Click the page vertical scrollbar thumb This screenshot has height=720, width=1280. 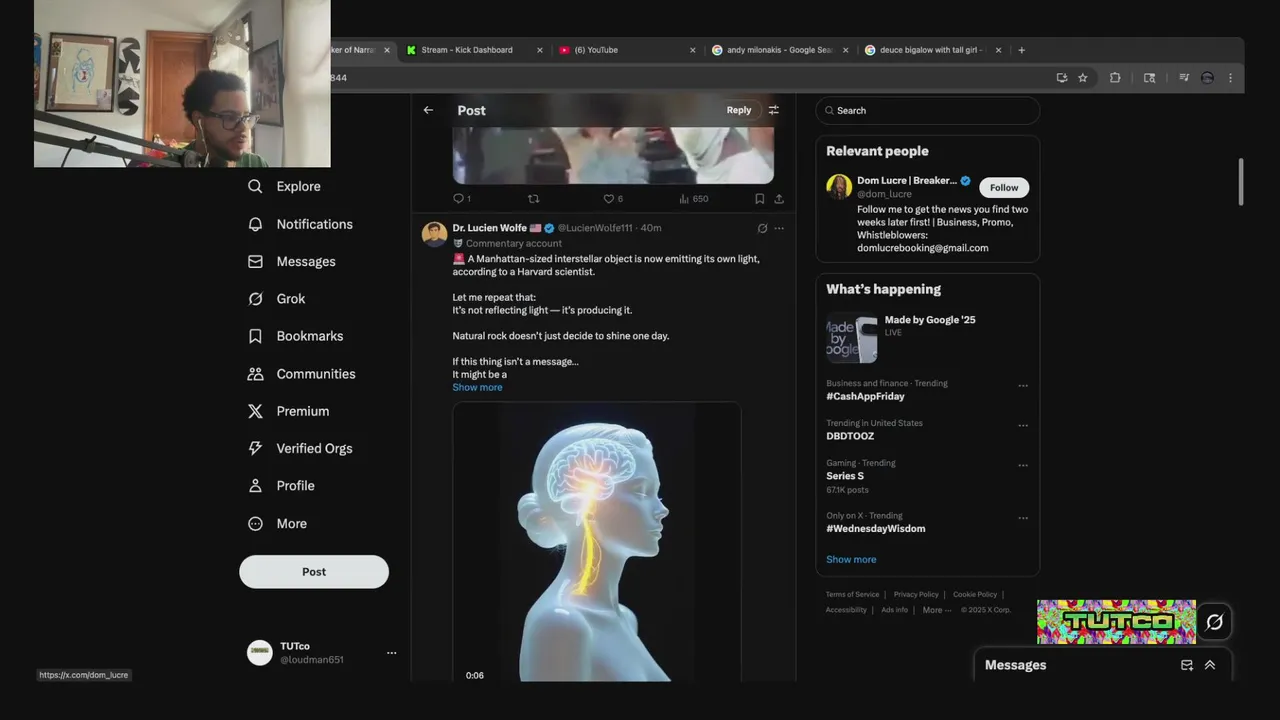coord(1241,182)
